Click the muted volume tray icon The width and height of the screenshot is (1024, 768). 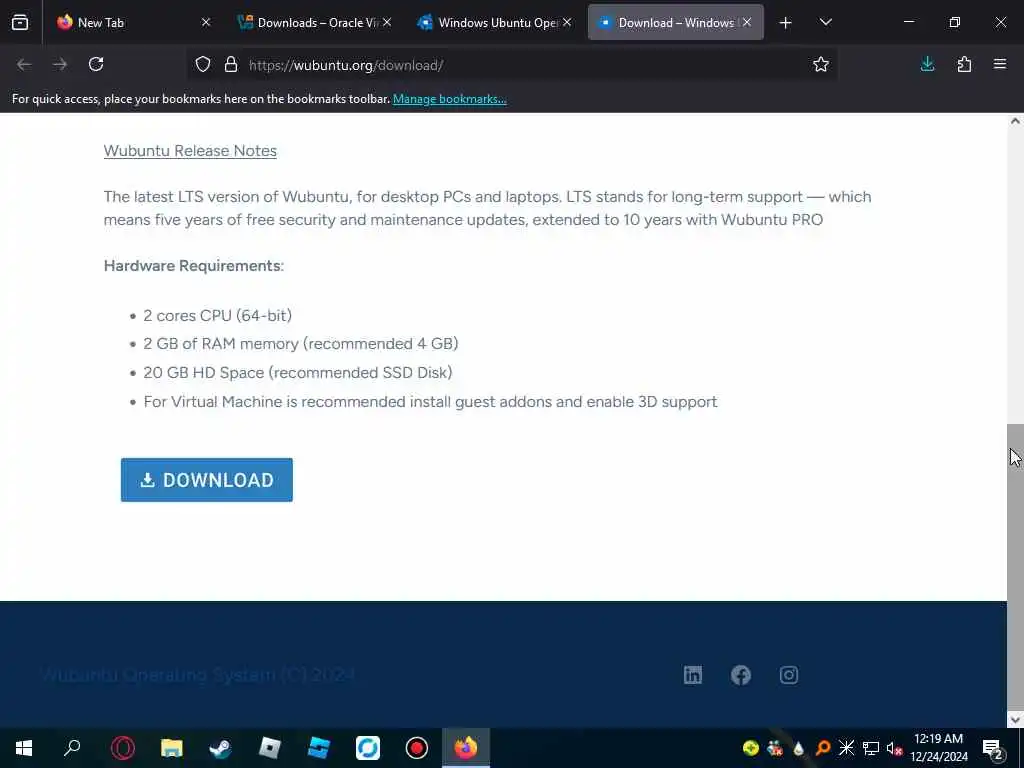895,748
